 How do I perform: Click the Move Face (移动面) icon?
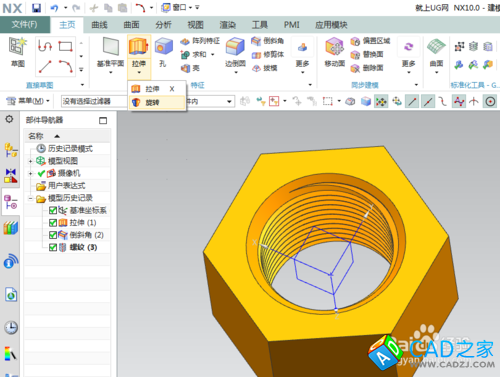pyautogui.click(x=334, y=47)
